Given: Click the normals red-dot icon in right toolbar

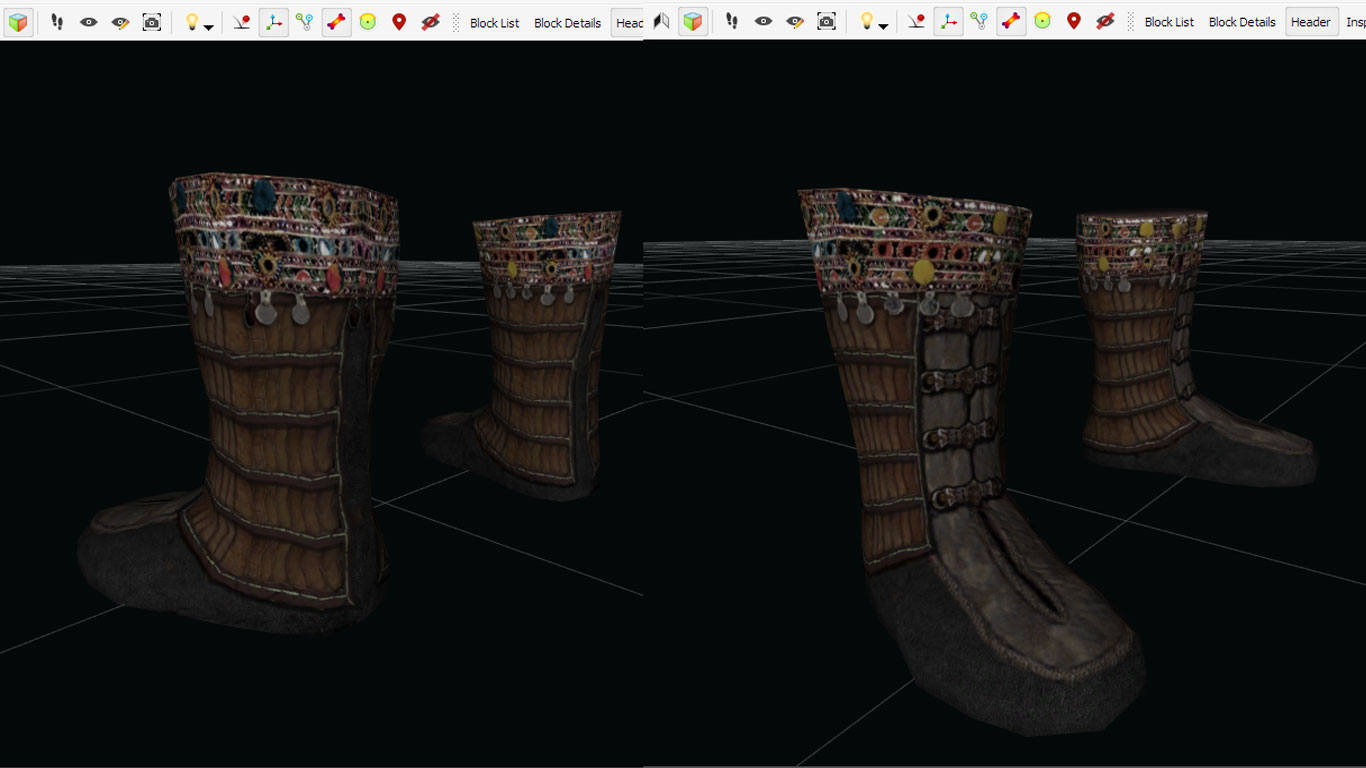Looking at the screenshot, I should 916,21.
